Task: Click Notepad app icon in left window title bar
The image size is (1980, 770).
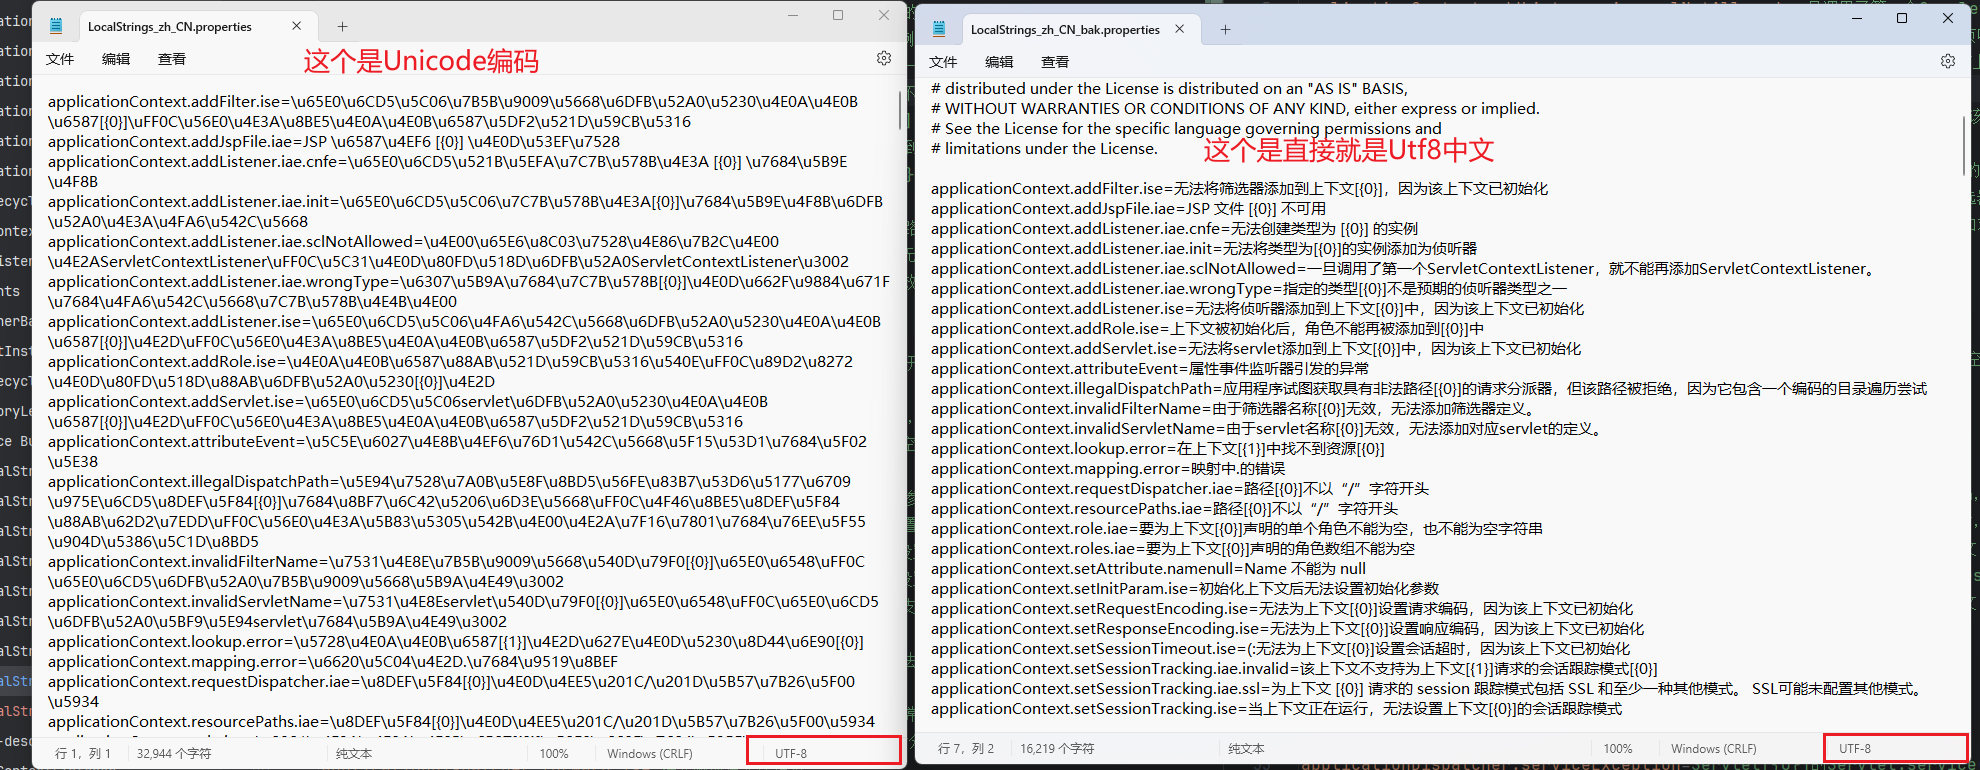Action: click(56, 26)
